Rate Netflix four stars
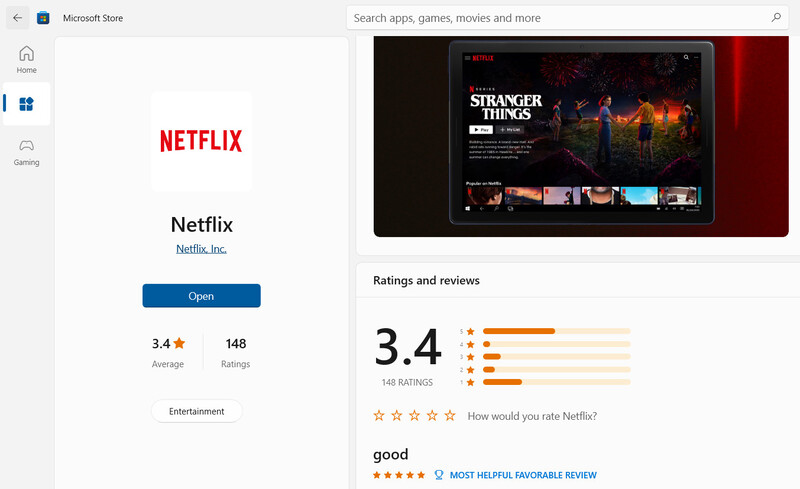800x489 pixels. 432,415
